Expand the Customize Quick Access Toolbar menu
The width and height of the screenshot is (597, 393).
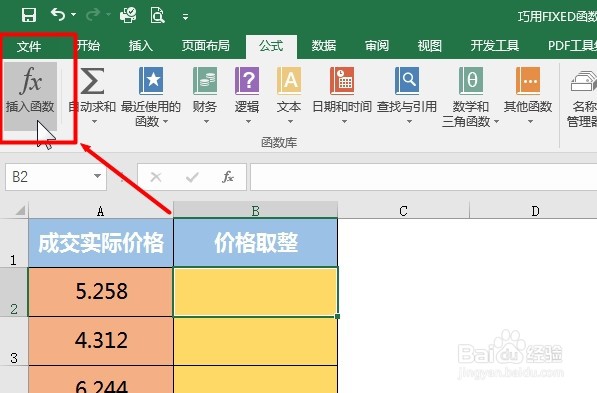(185, 17)
